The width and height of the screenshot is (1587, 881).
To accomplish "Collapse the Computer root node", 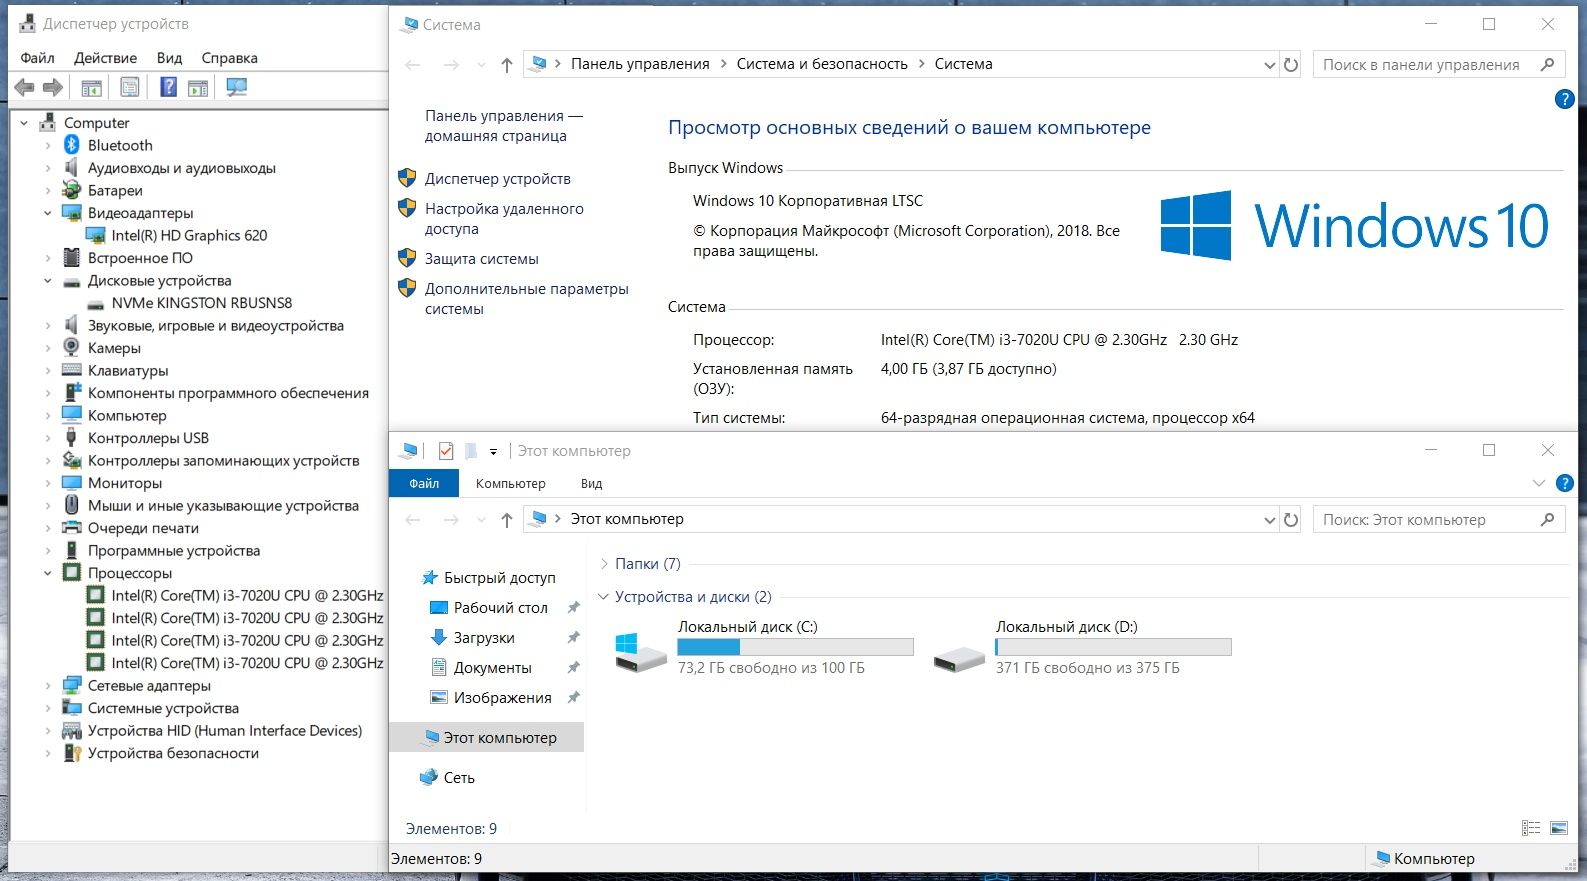I will click(x=24, y=123).
